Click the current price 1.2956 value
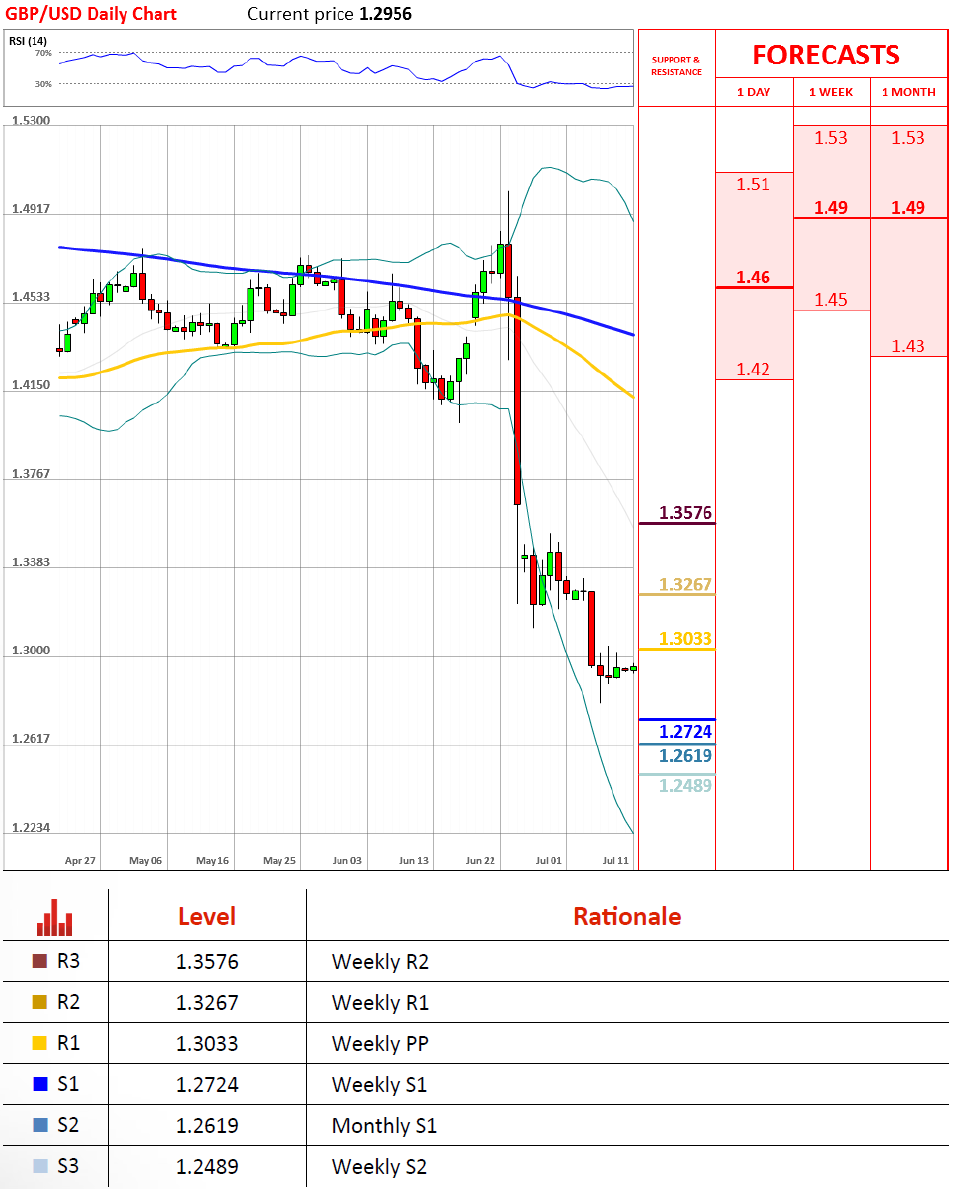Viewport: 960px width, 1189px height. pyautogui.click(x=385, y=14)
